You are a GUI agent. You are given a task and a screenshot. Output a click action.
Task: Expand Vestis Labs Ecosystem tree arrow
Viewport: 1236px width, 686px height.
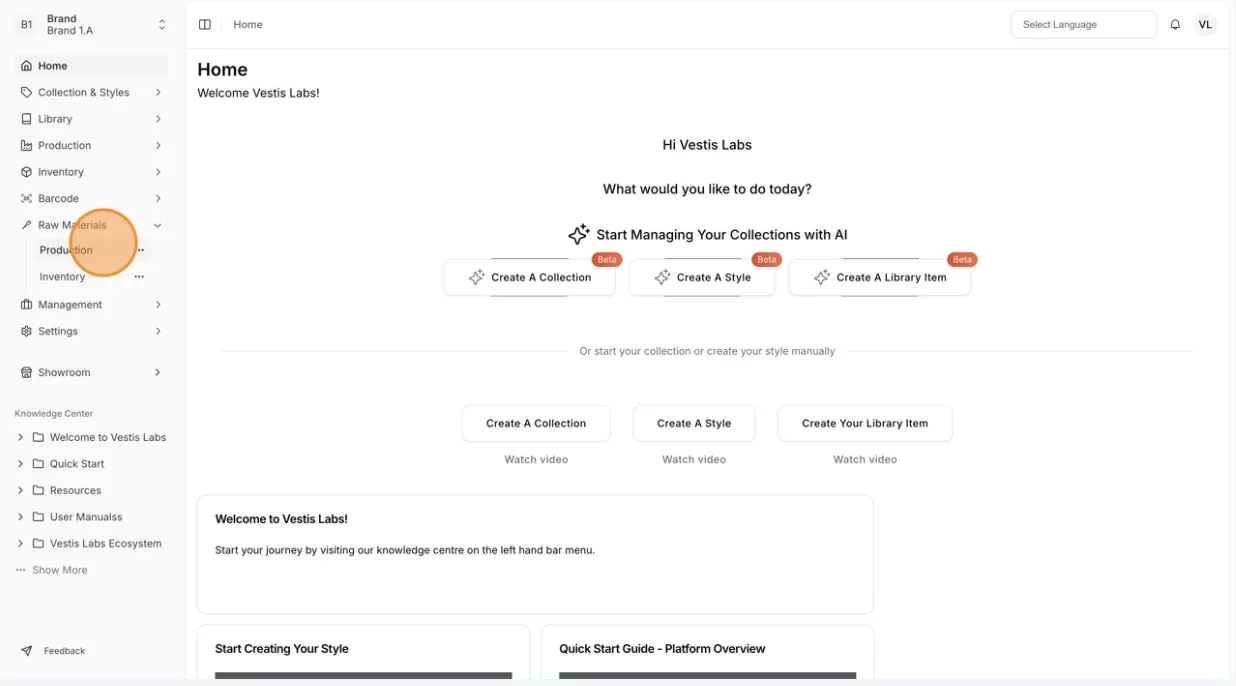[20, 544]
